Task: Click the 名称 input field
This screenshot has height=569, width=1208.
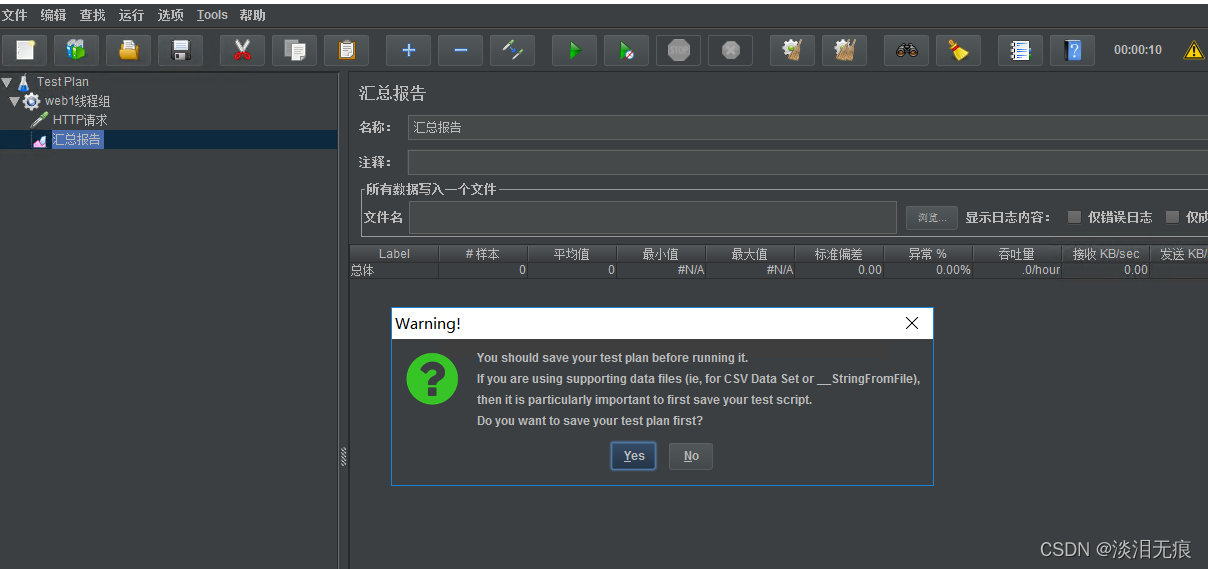Action: (x=808, y=127)
